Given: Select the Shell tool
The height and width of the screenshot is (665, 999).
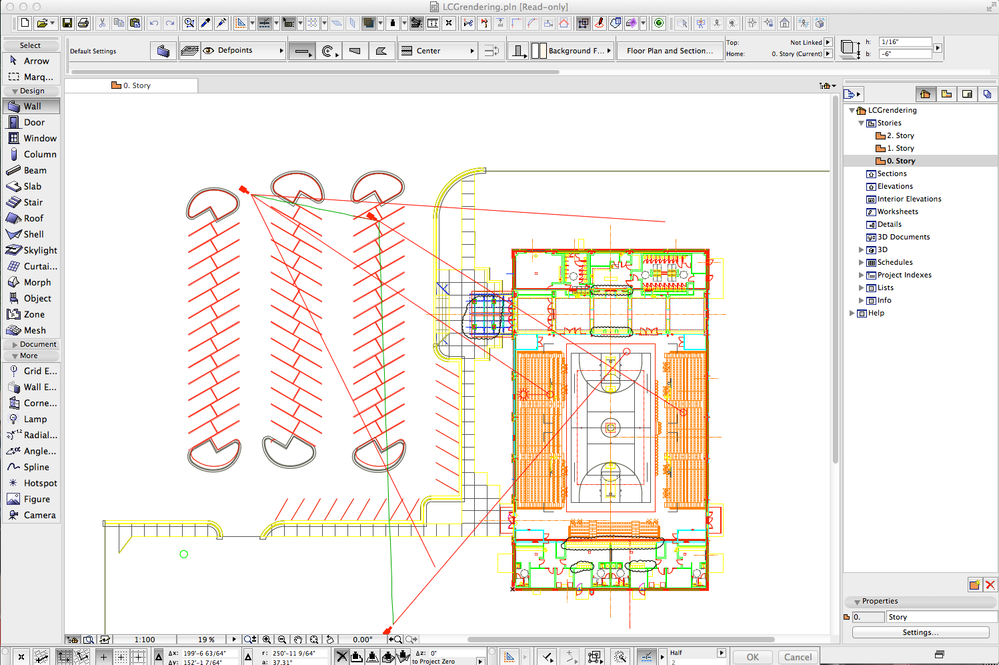Looking at the screenshot, I should [32, 234].
